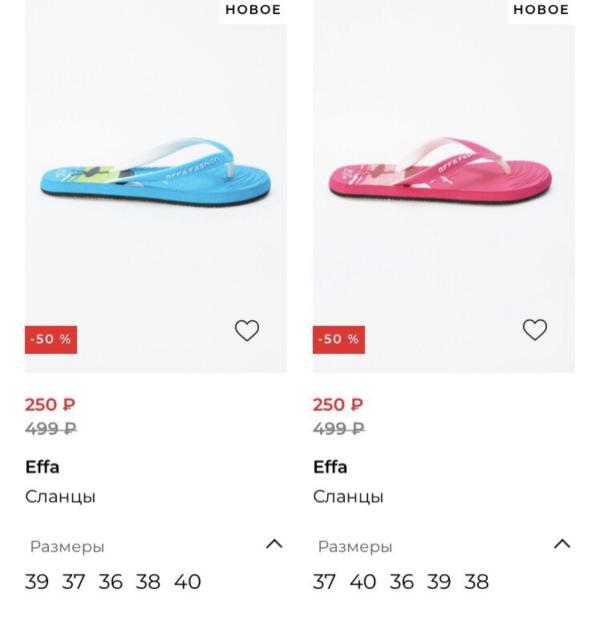Add pink flip-flops to favorites with heart
600x620 pixels.
[535, 330]
